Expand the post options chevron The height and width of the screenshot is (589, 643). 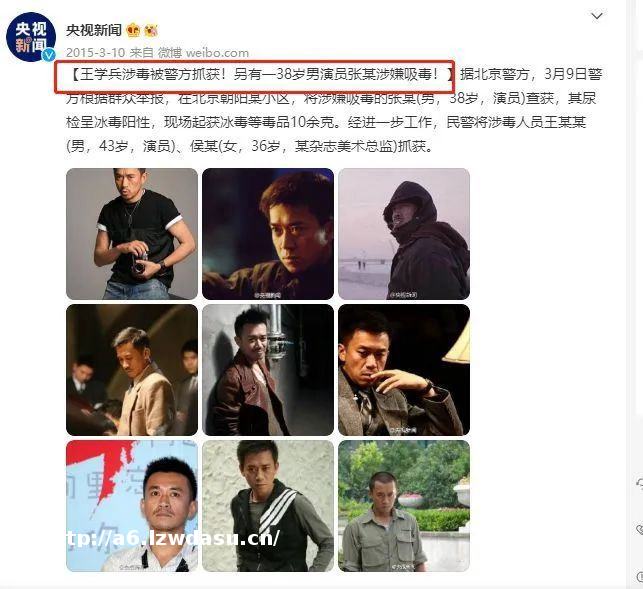coord(597,16)
